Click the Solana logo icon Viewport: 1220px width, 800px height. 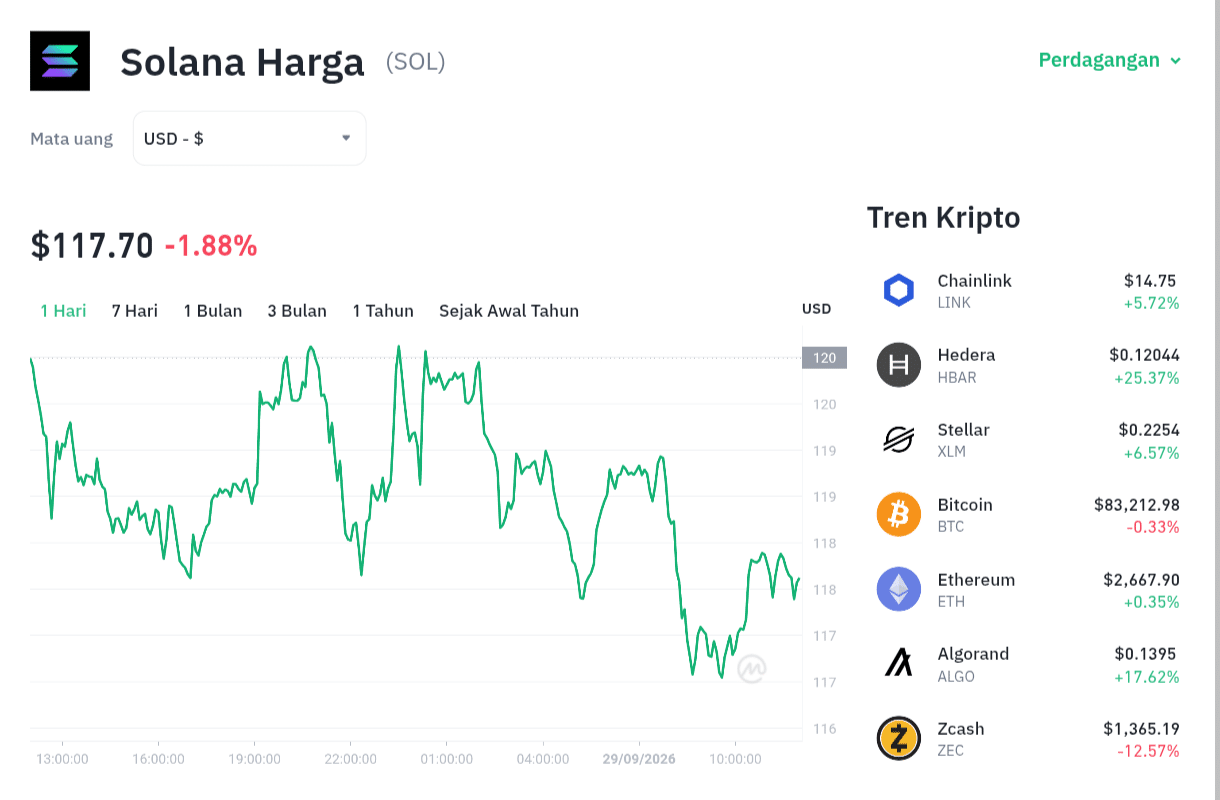[60, 61]
